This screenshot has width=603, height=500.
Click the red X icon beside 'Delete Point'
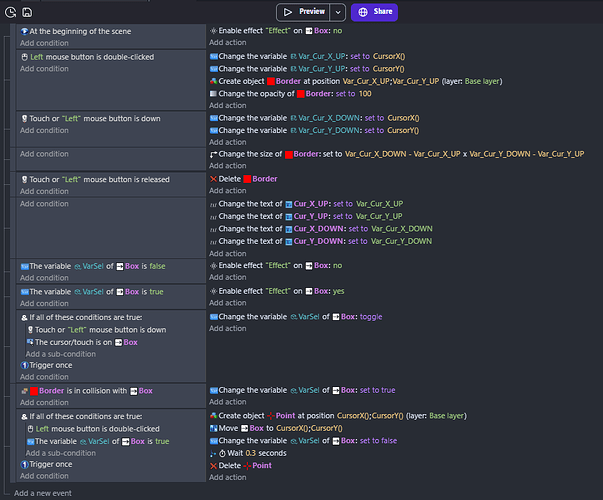(x=214, y=466)
